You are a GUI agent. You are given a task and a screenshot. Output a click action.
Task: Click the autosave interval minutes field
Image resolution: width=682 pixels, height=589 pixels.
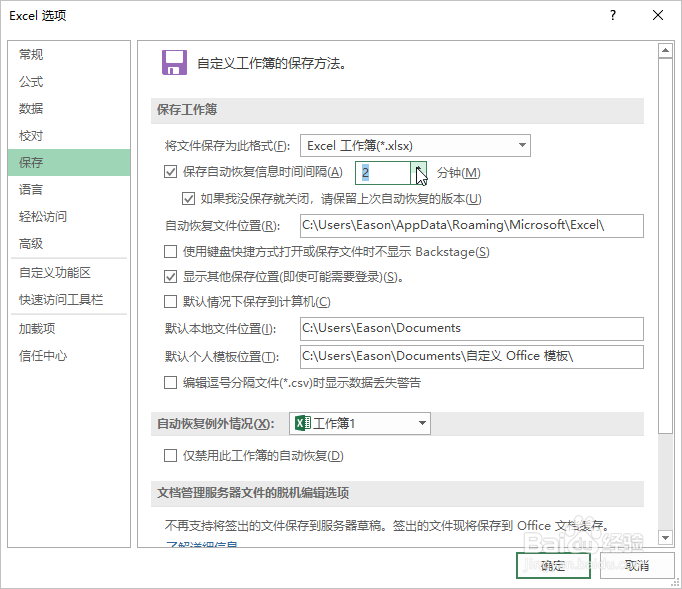pyautogui.click(x=382, y=173)
